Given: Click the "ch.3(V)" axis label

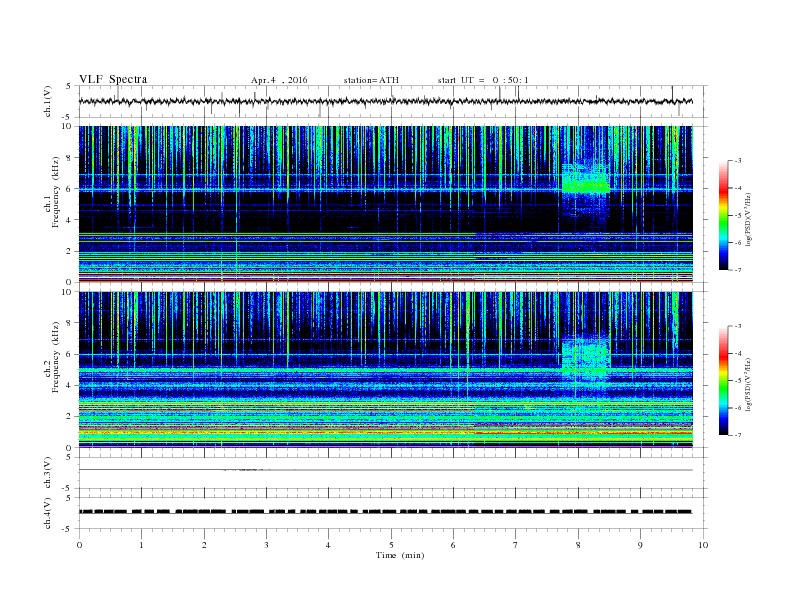Looking at the screenshot, I should pyautogui.click(x=48, y=473).
